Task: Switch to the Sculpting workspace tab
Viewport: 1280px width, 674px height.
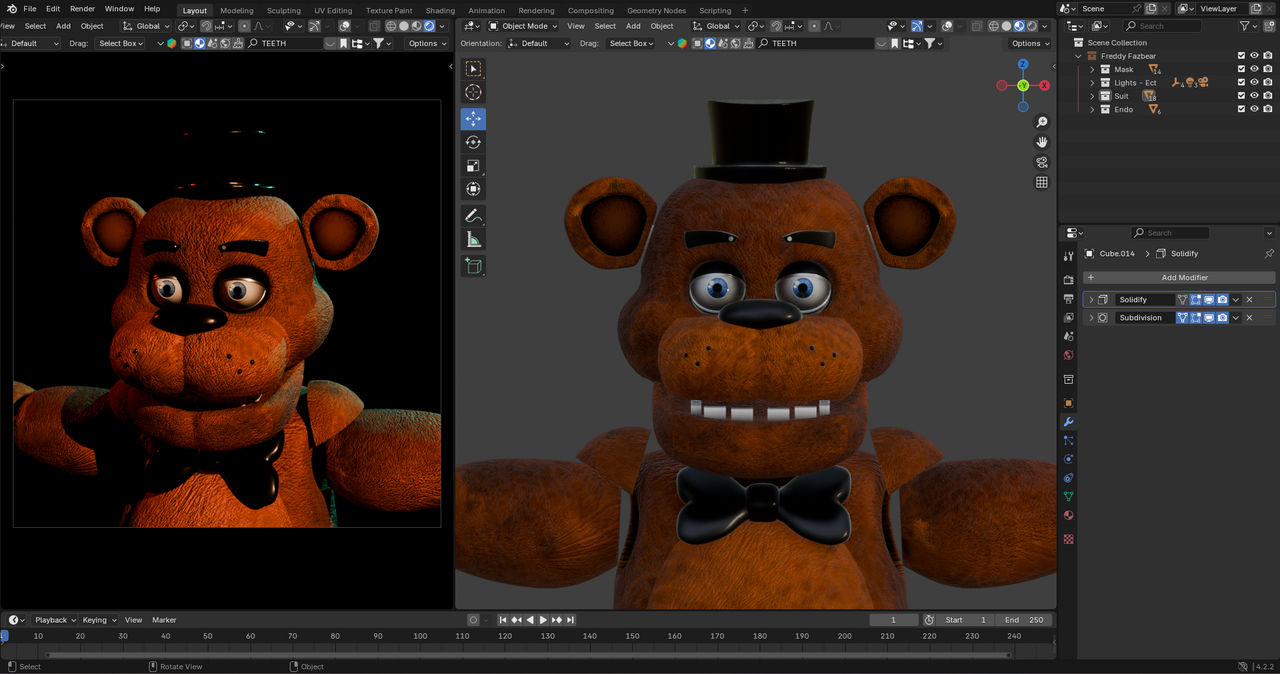Action: tap(283, 10)
